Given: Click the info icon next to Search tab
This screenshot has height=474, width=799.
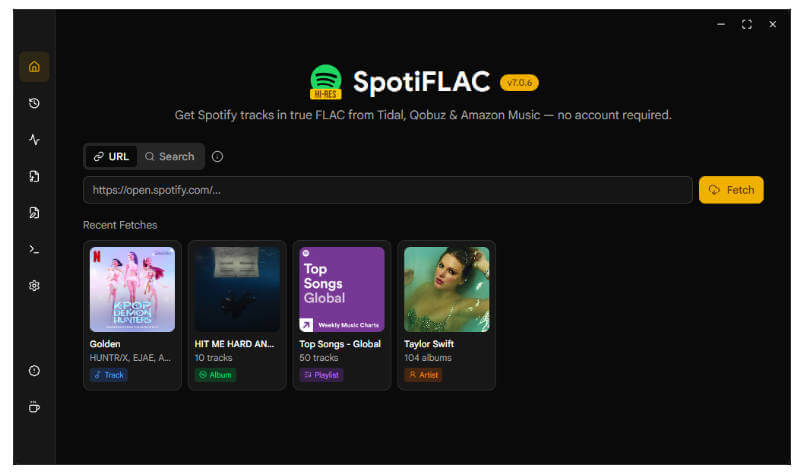Looking at the screenshot, I should 218,156.
